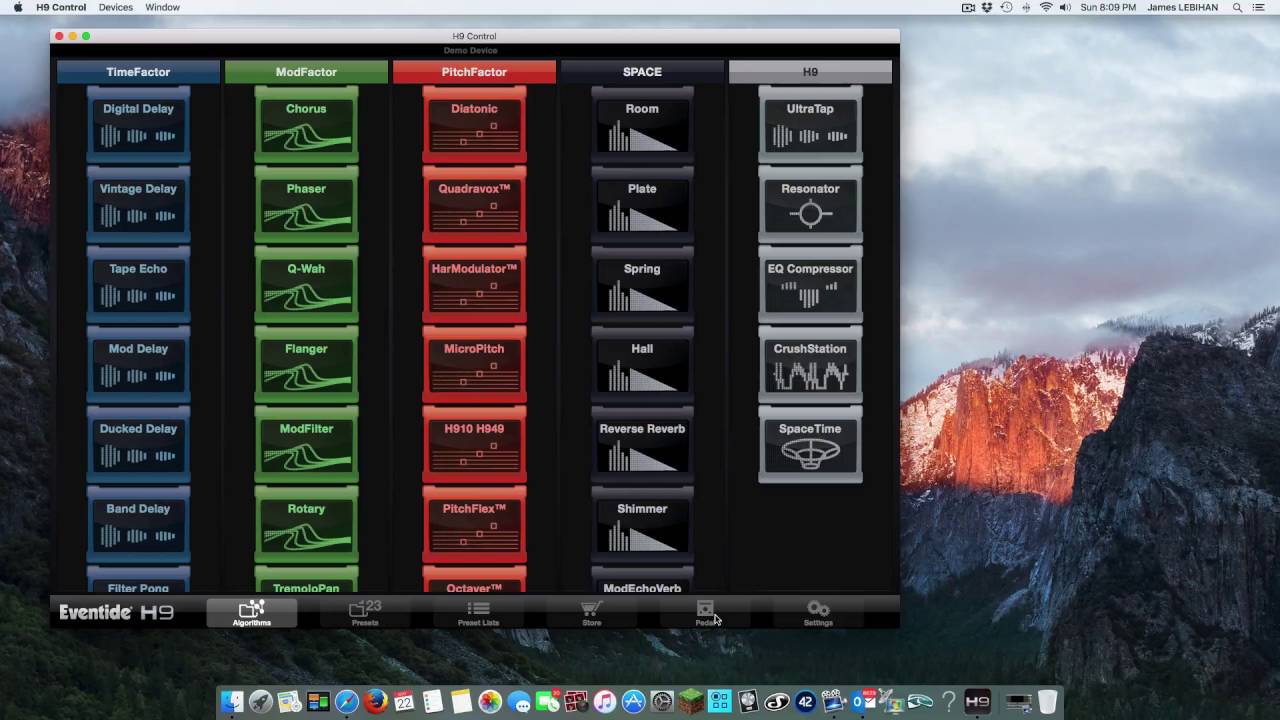Open the Devices menu in menu bar
Screen dimensions: 1280x720
pos(116,7)
